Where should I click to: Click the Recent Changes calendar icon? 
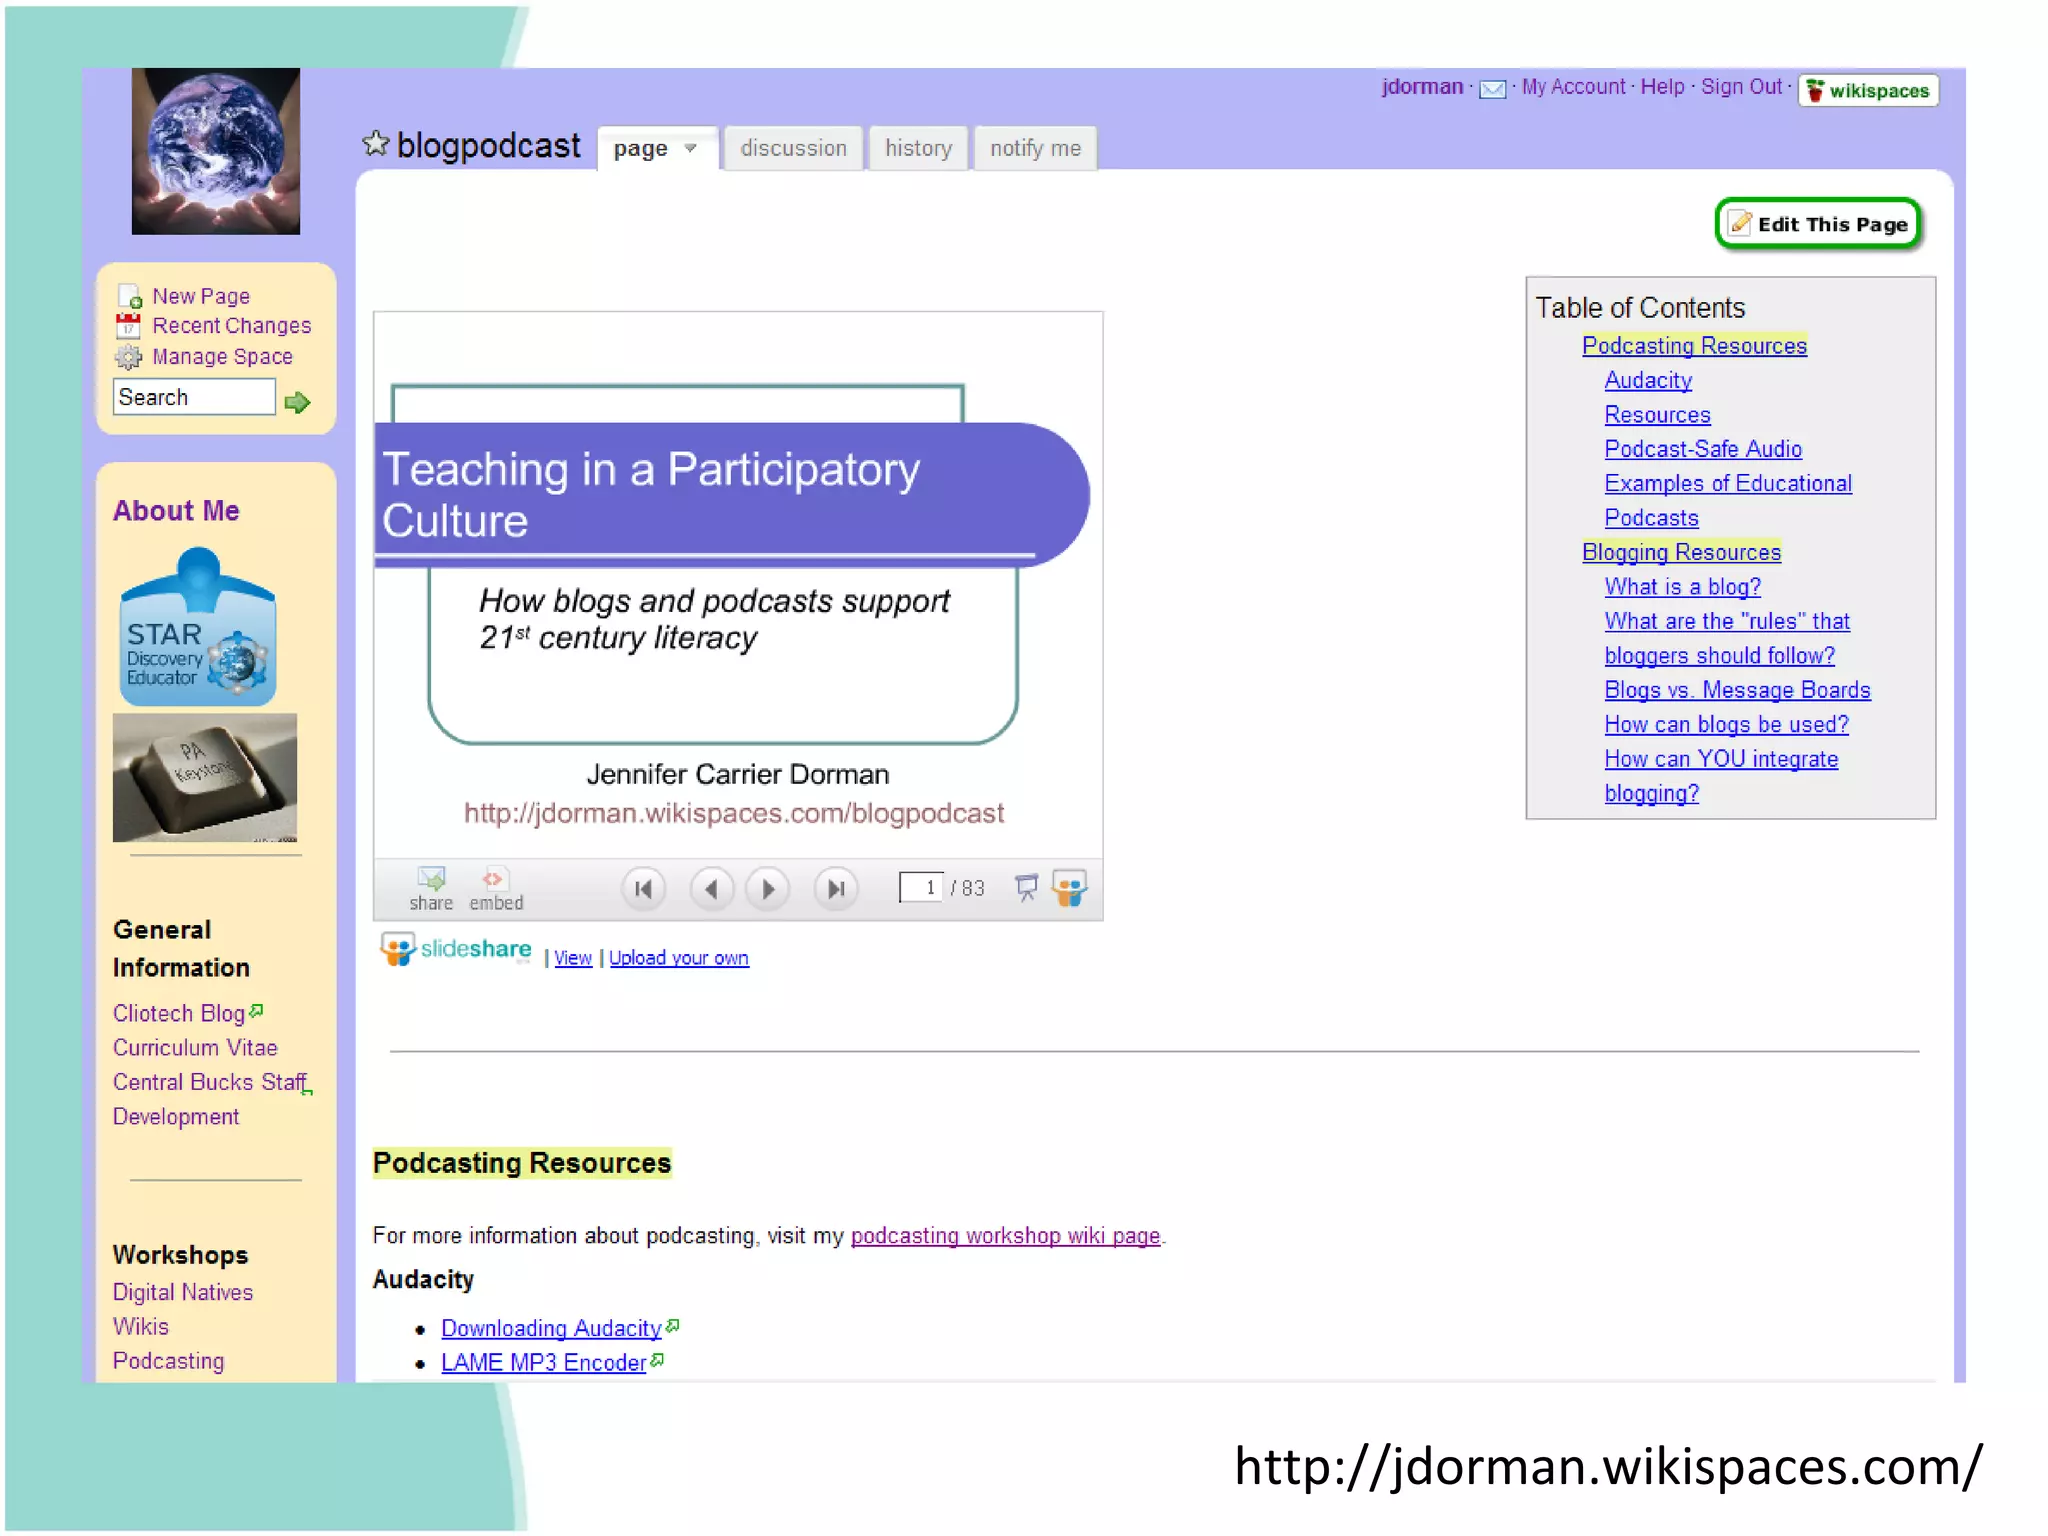[x=128, y=325]
